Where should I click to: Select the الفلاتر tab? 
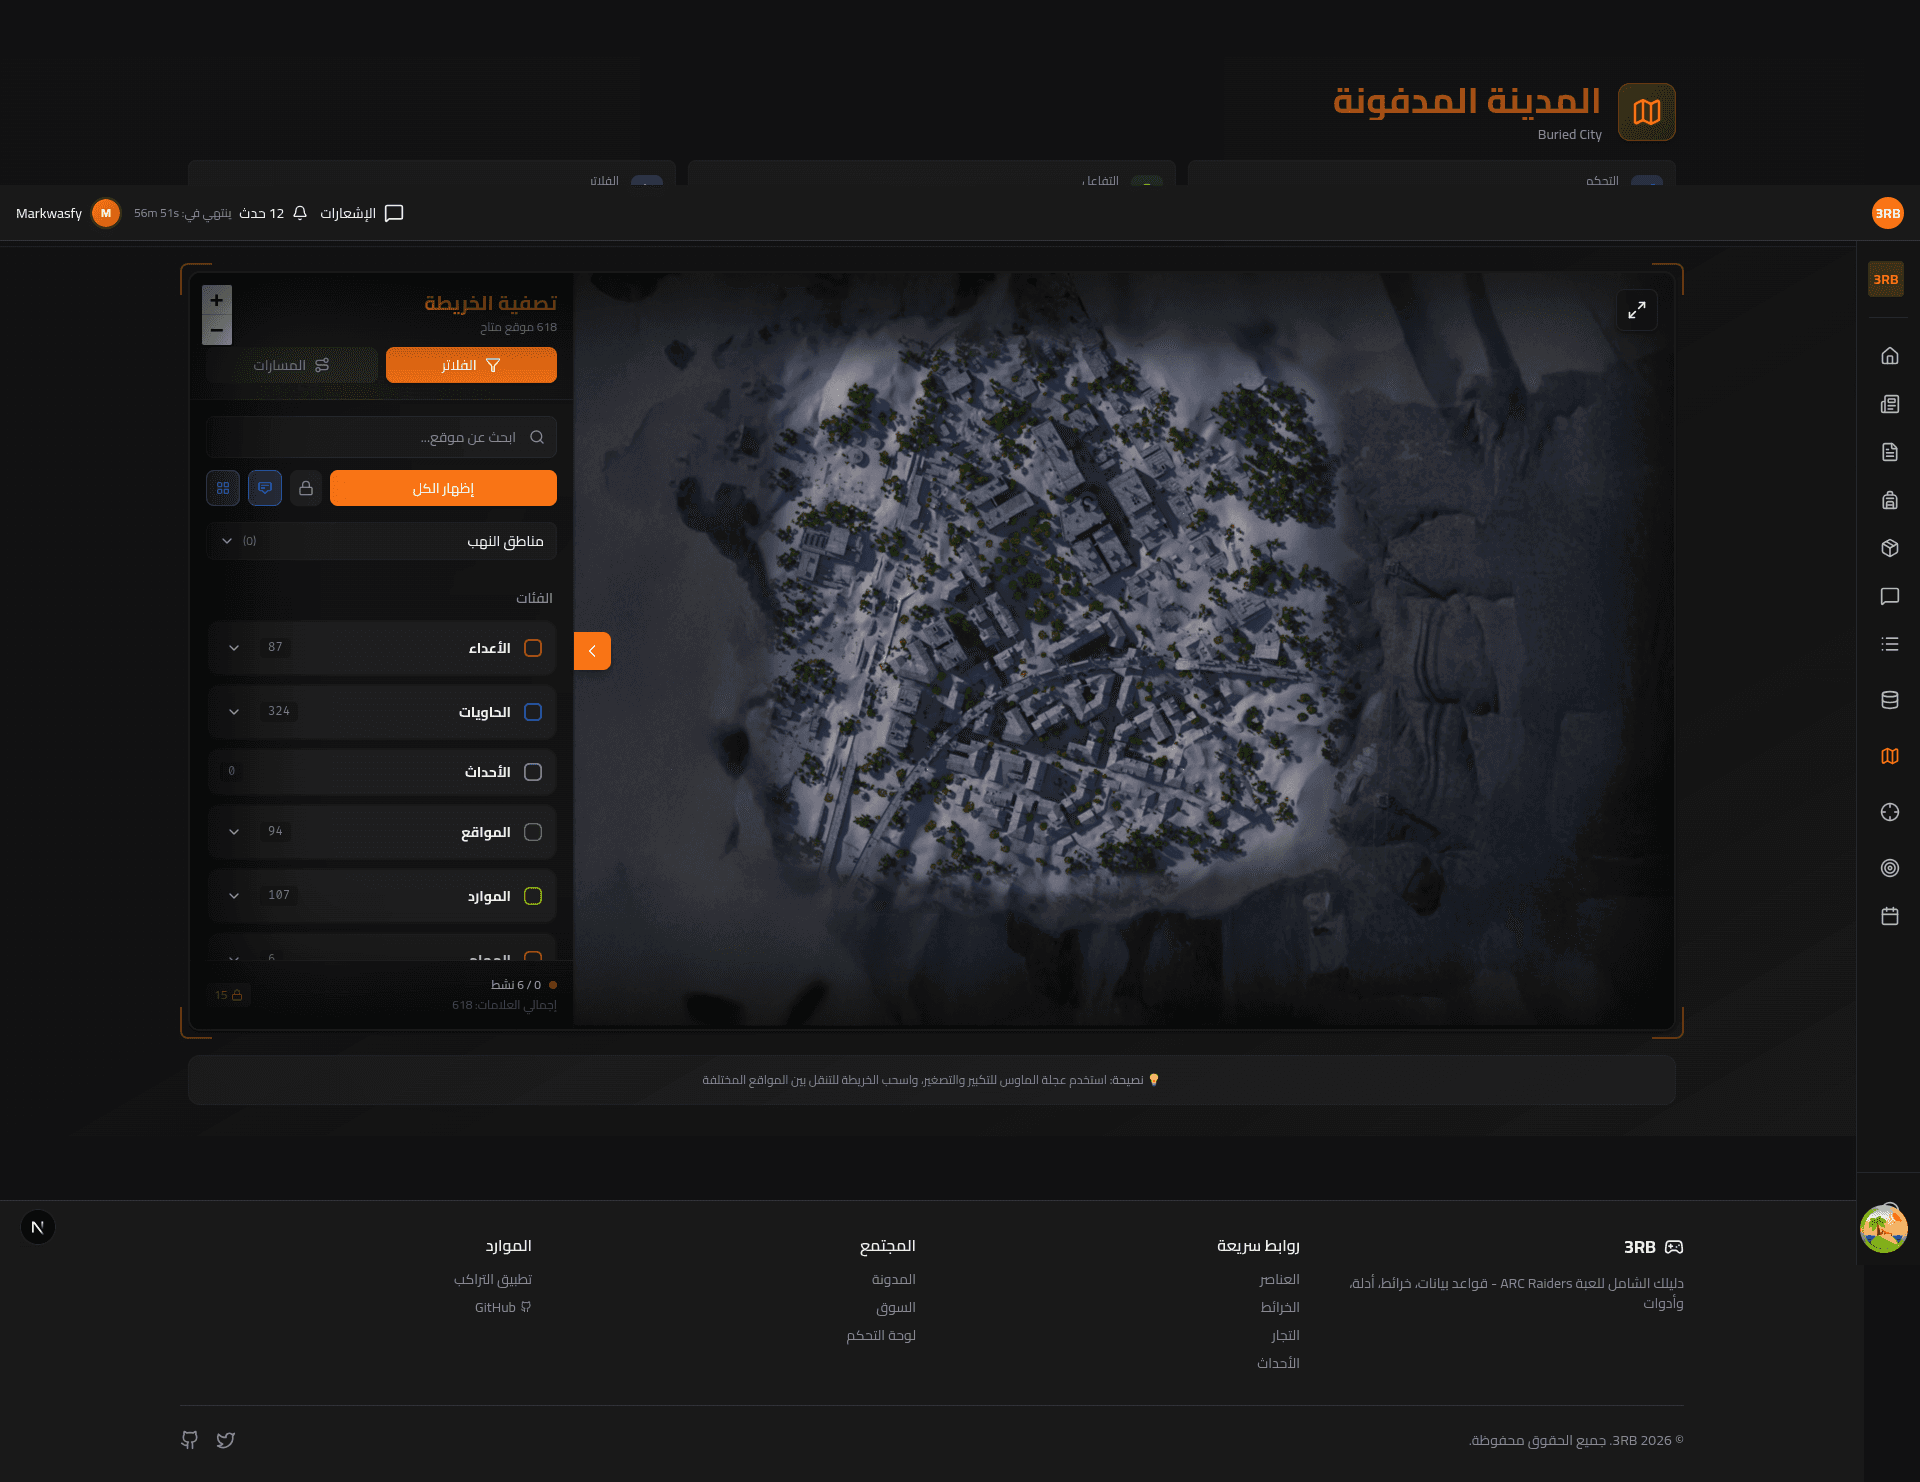pos(471,365)
